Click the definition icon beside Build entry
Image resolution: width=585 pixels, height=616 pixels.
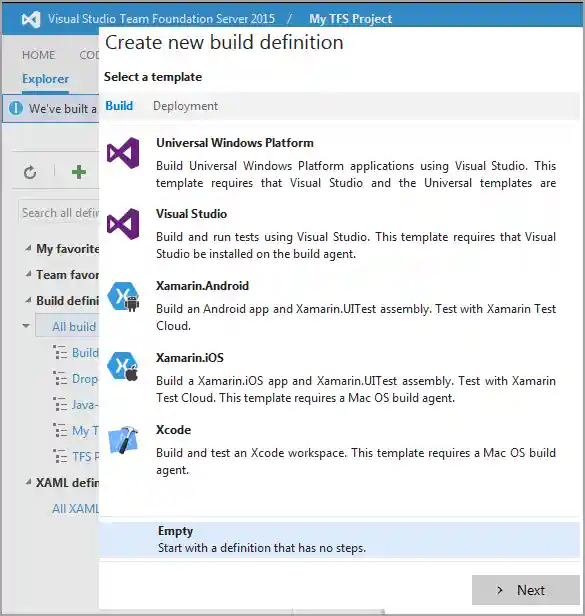coord(60,352)
